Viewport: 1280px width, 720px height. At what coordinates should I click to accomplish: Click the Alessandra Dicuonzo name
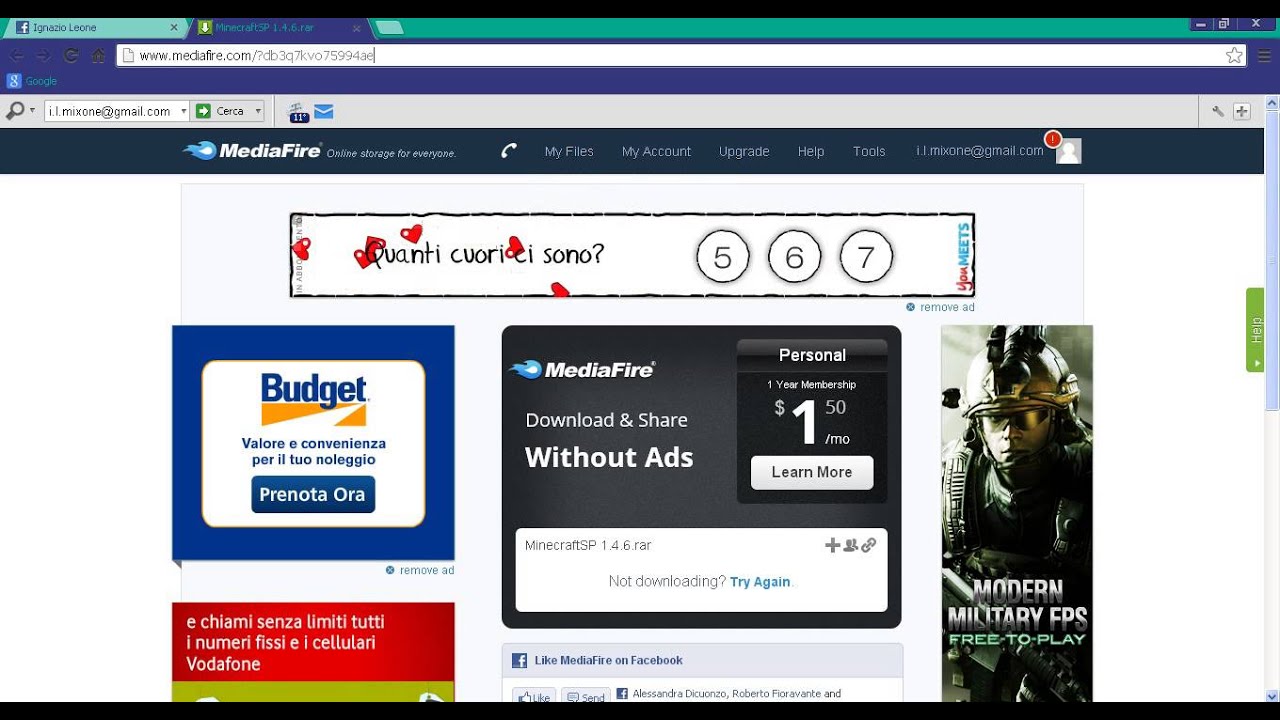pyautogui.click(x=680, y=693)
